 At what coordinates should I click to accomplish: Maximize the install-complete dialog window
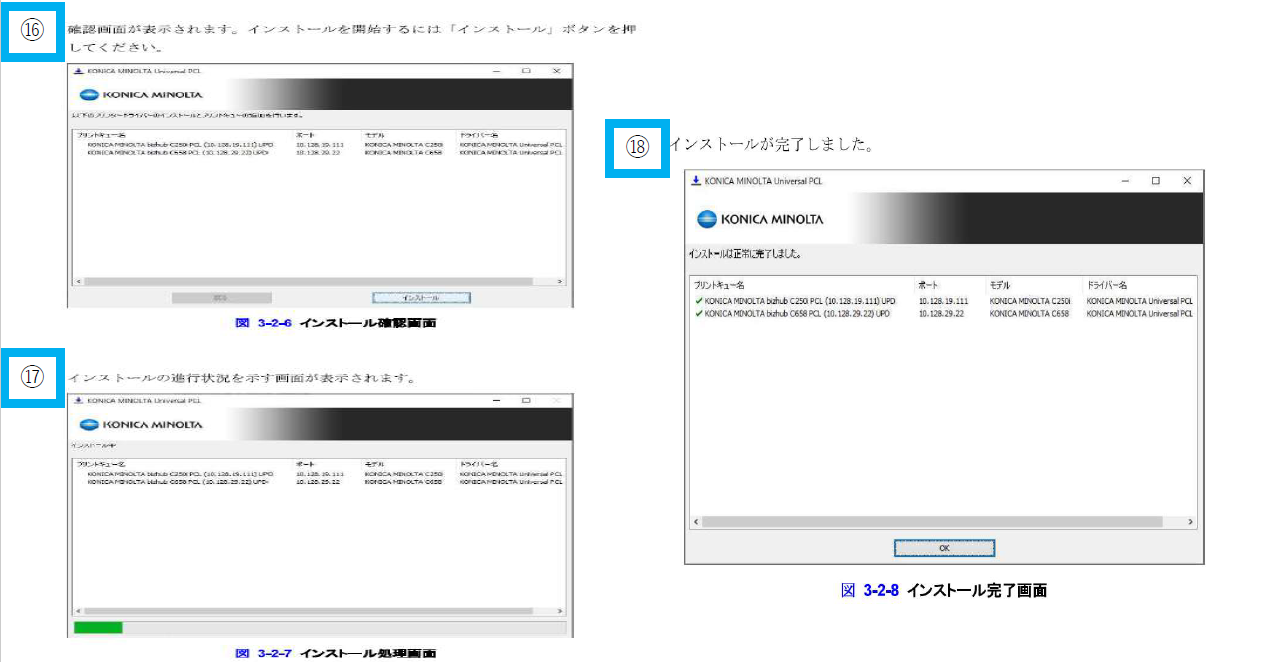point(1155,181)
